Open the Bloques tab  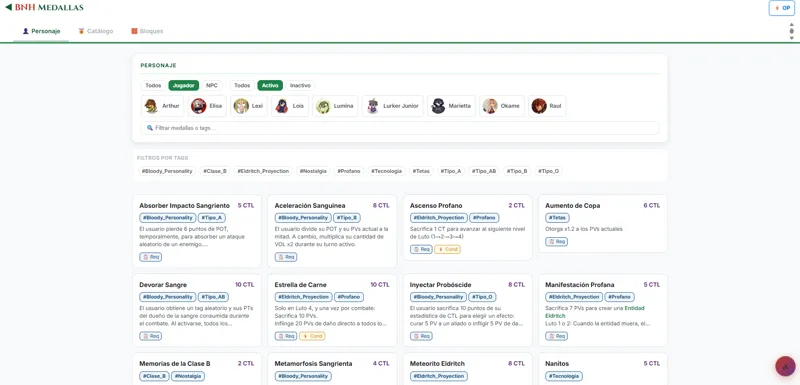(147, 31)
